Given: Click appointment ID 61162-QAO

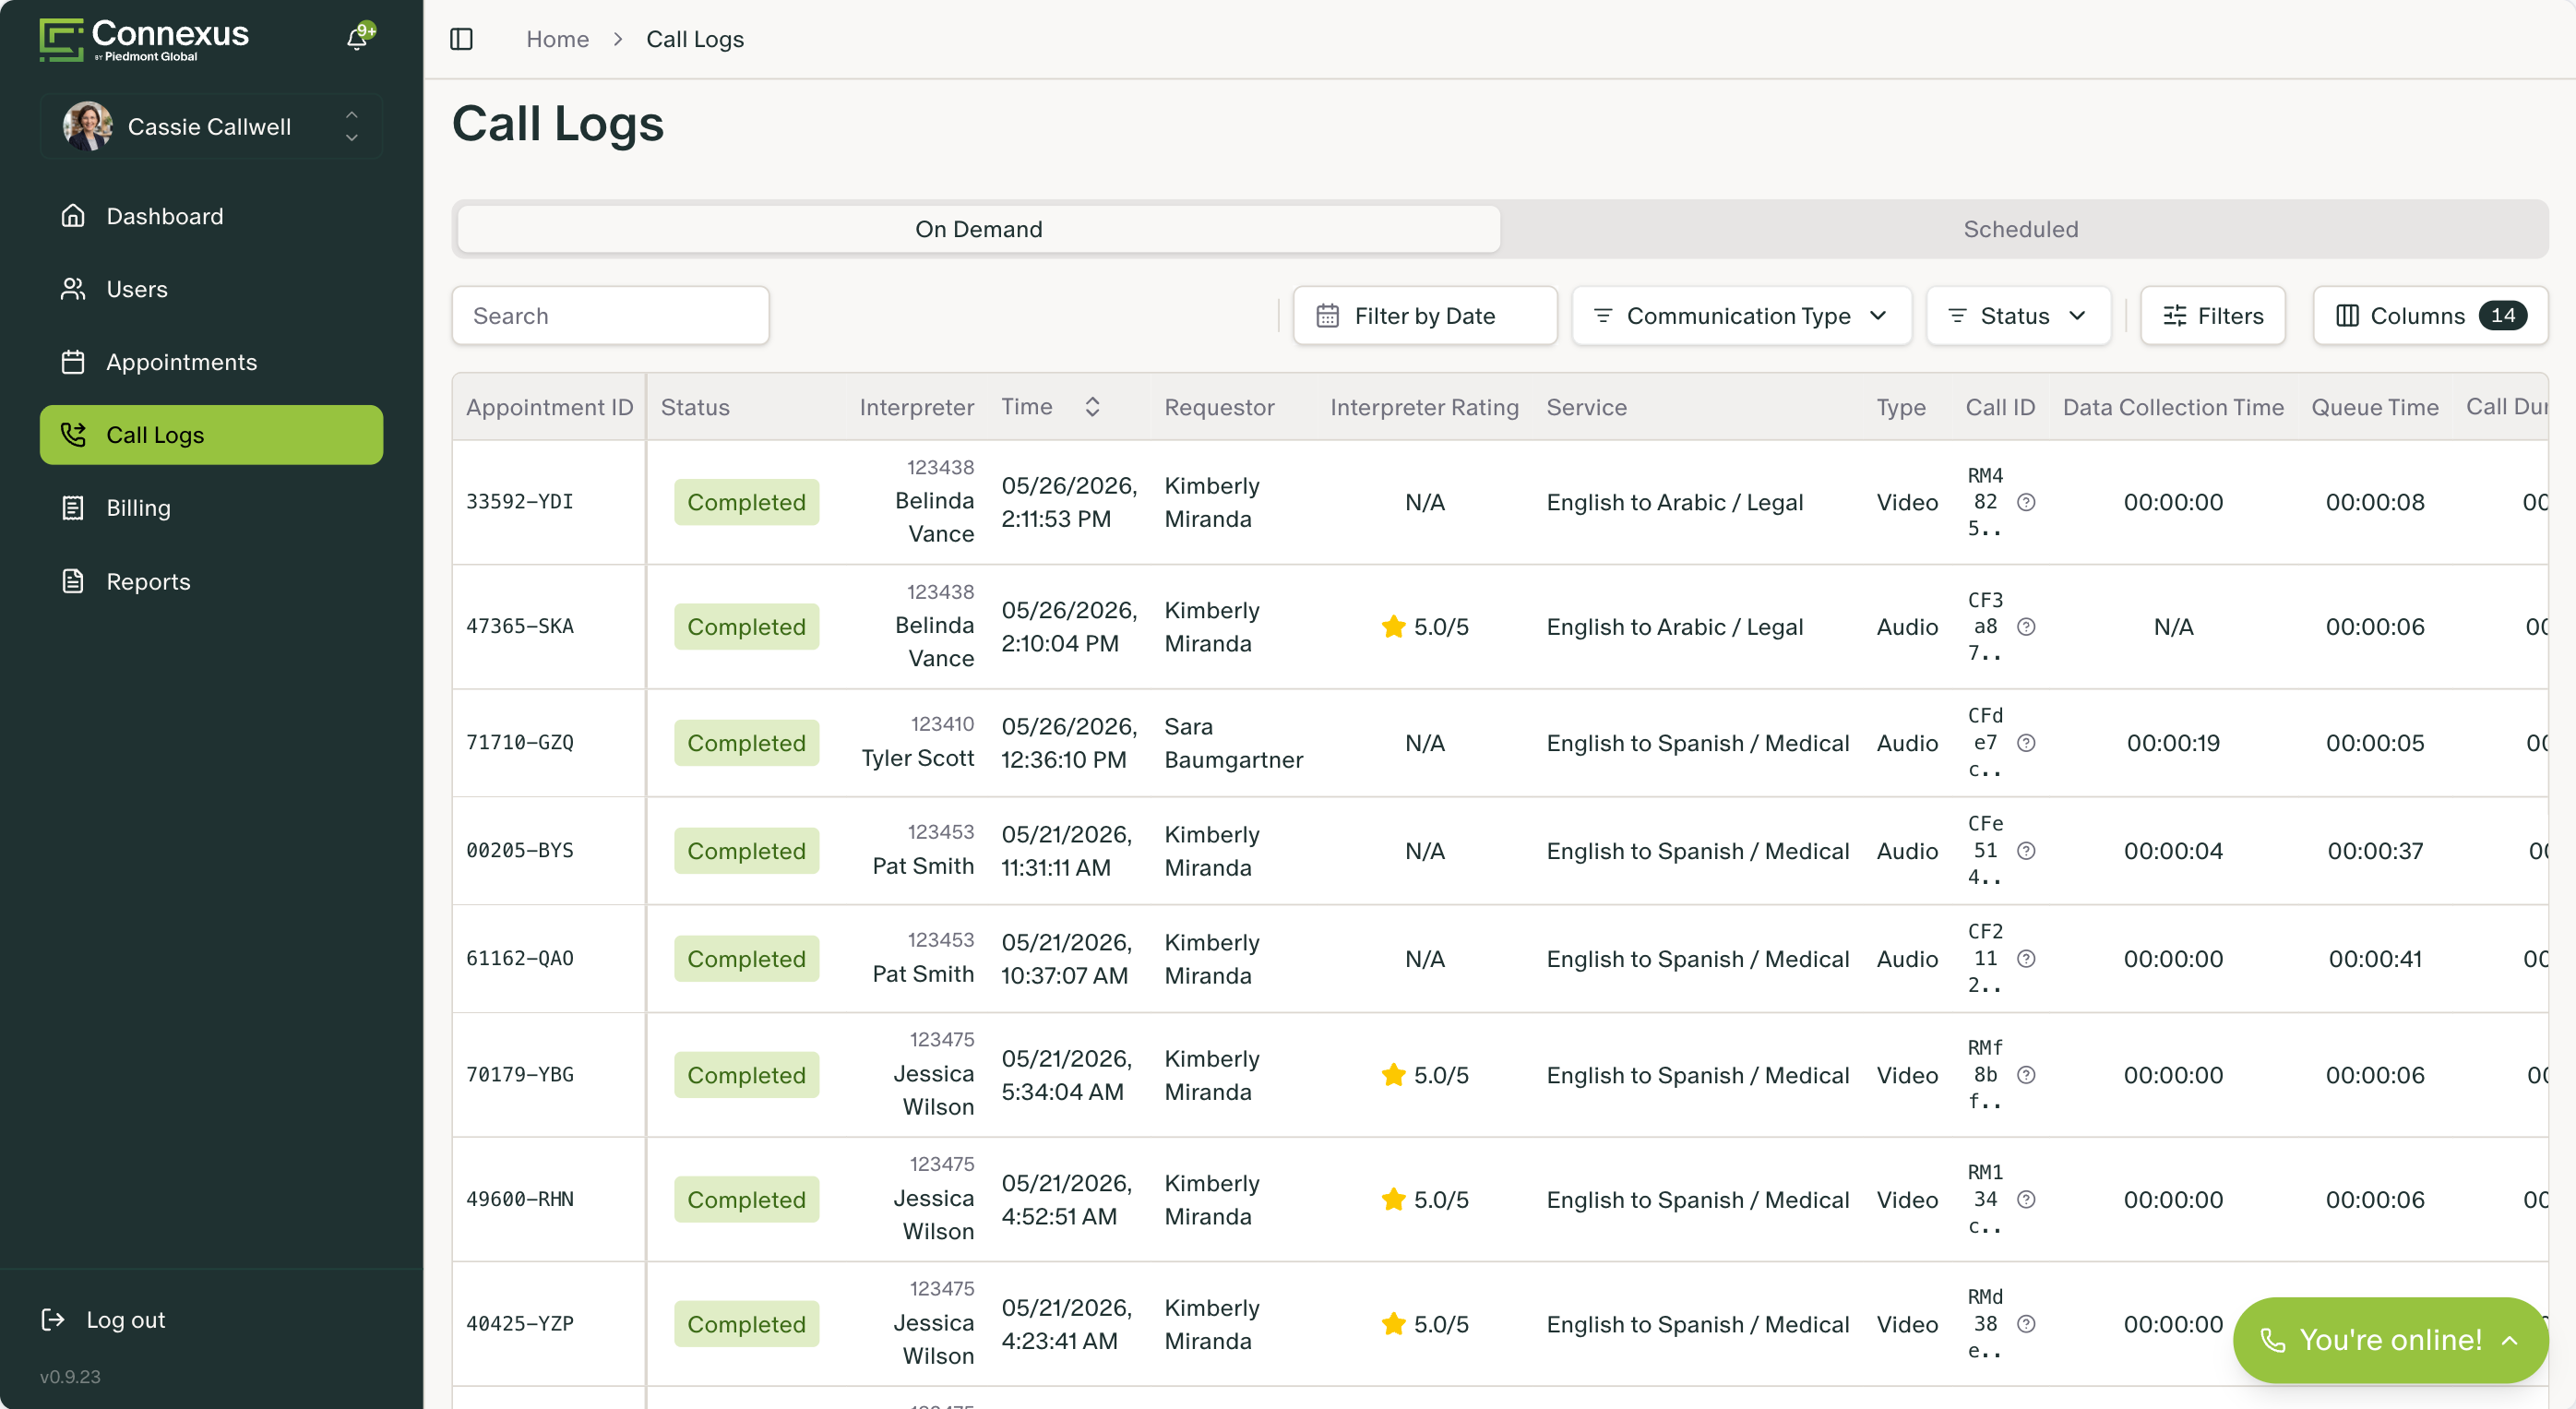Looking at the screenshot, I should click(520, 959).
